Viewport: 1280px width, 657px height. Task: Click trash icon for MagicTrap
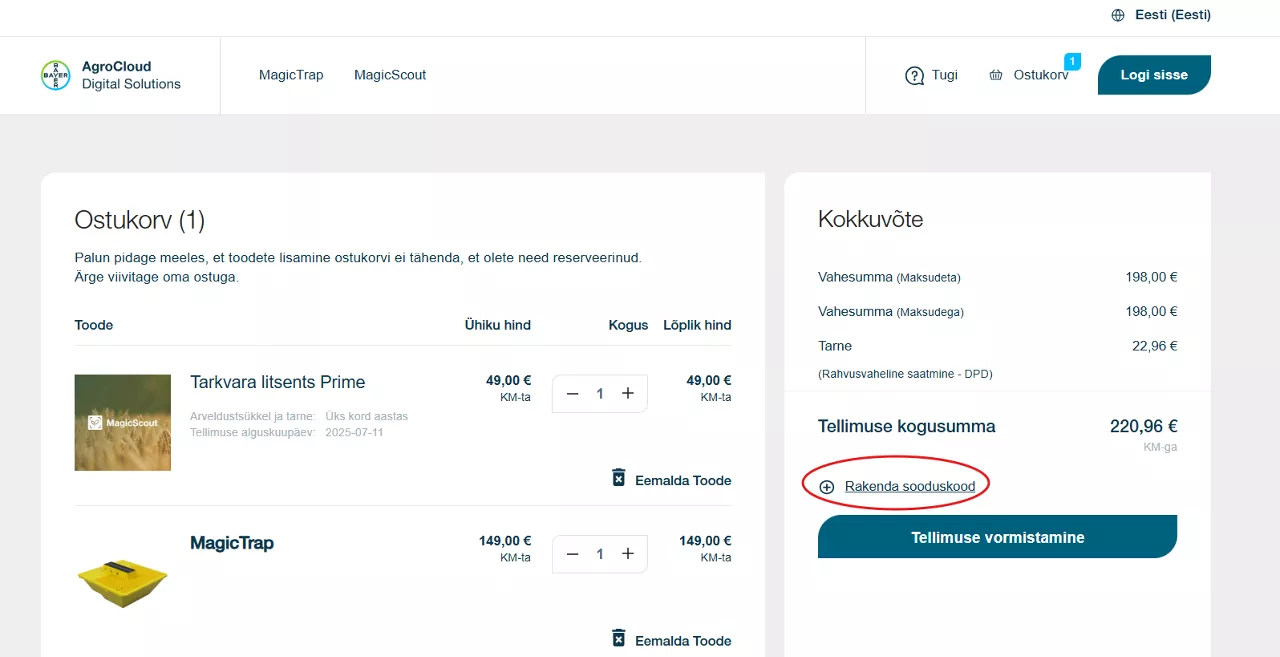619,638
